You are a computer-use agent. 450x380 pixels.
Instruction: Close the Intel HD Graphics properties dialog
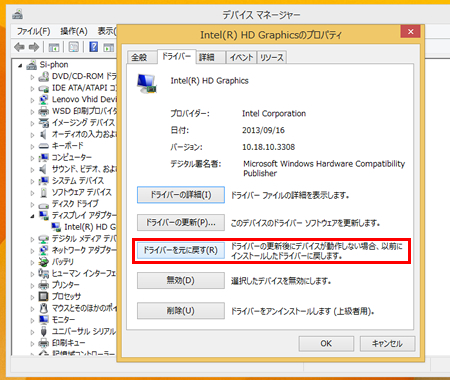[410, 32]
